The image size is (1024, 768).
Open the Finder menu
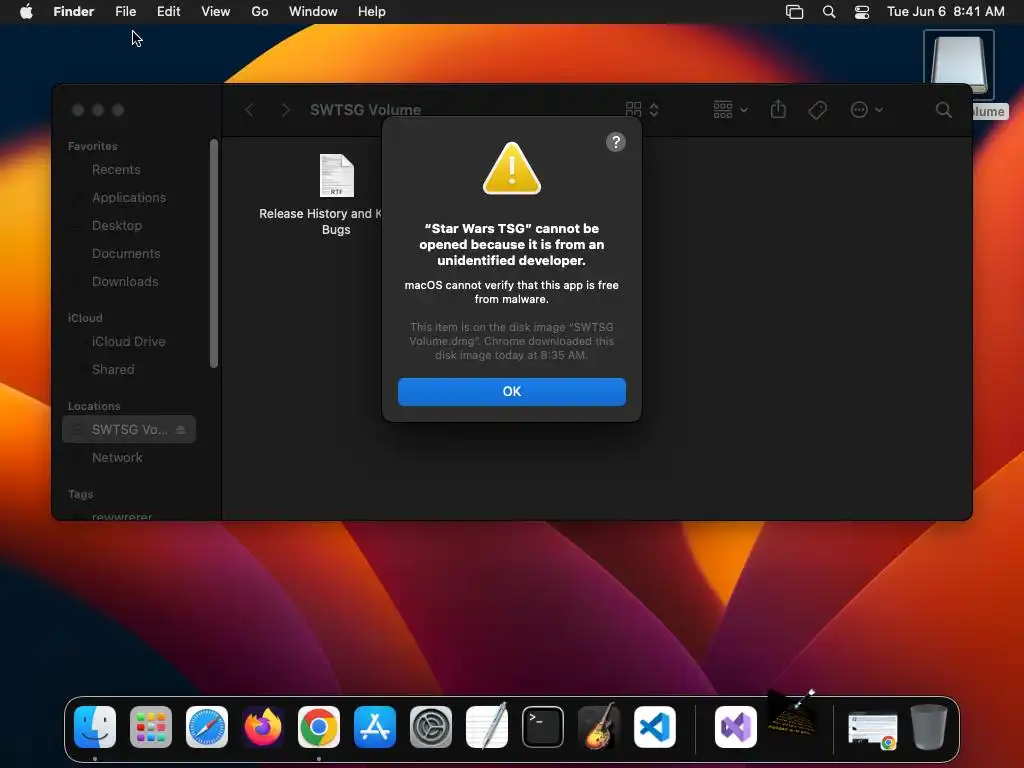pyautogui.click(x=74, y=12)
